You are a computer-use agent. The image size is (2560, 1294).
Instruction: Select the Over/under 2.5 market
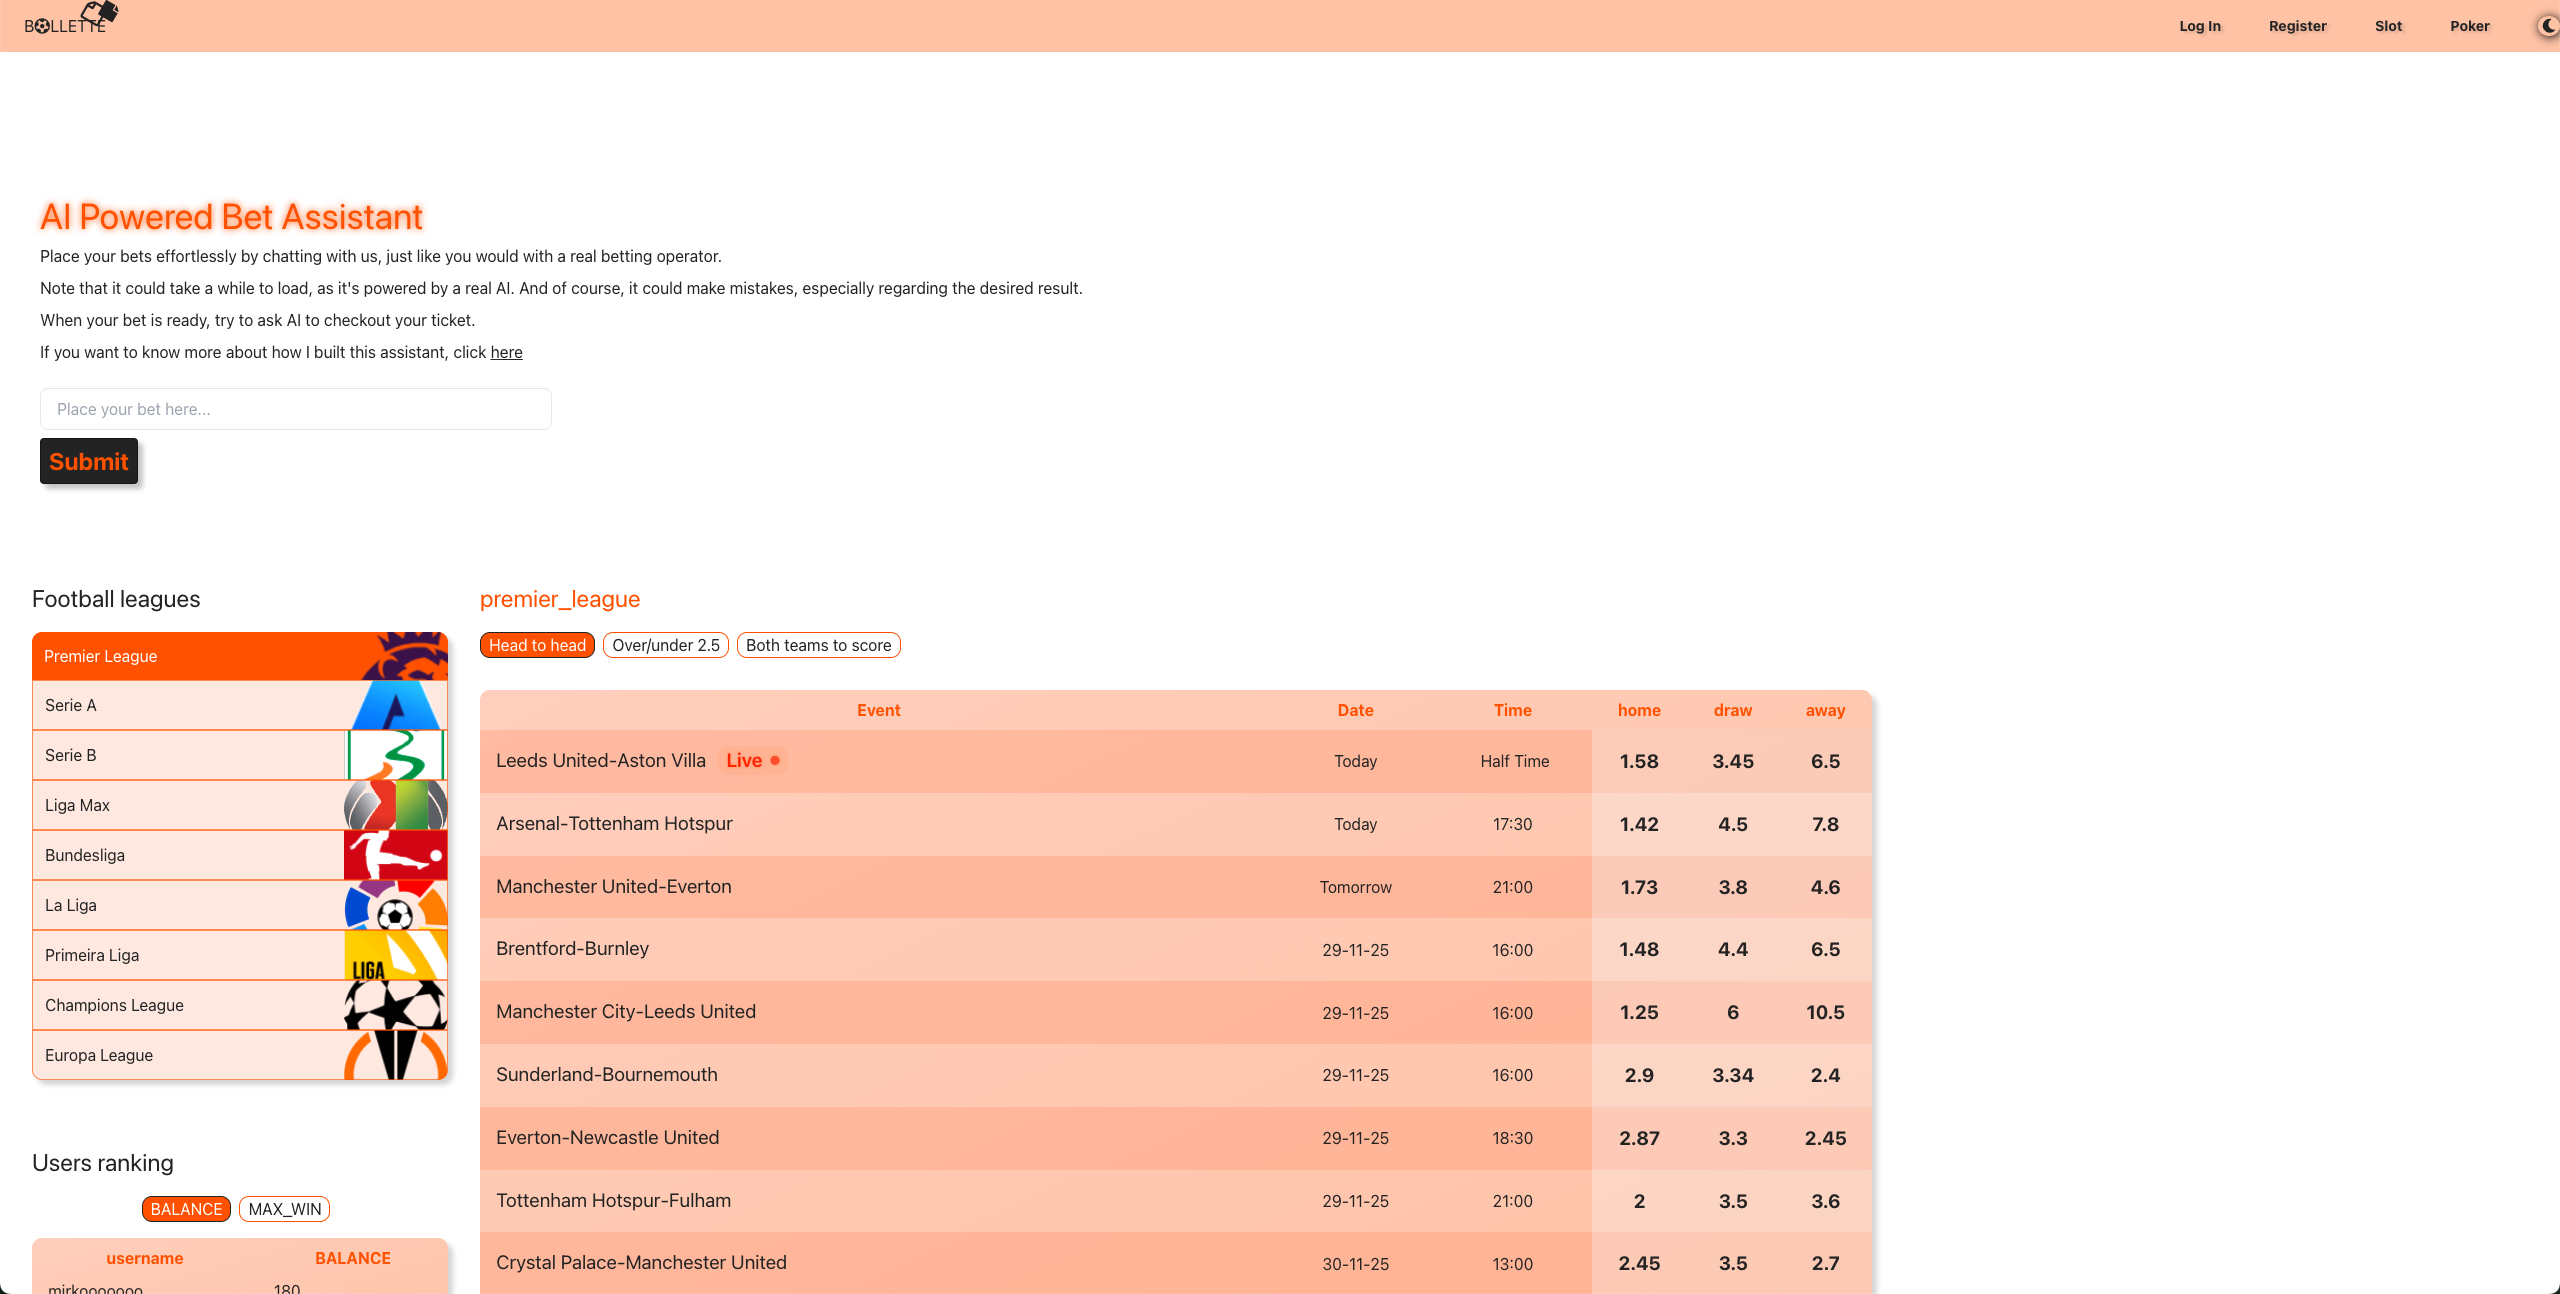[666, 646]
